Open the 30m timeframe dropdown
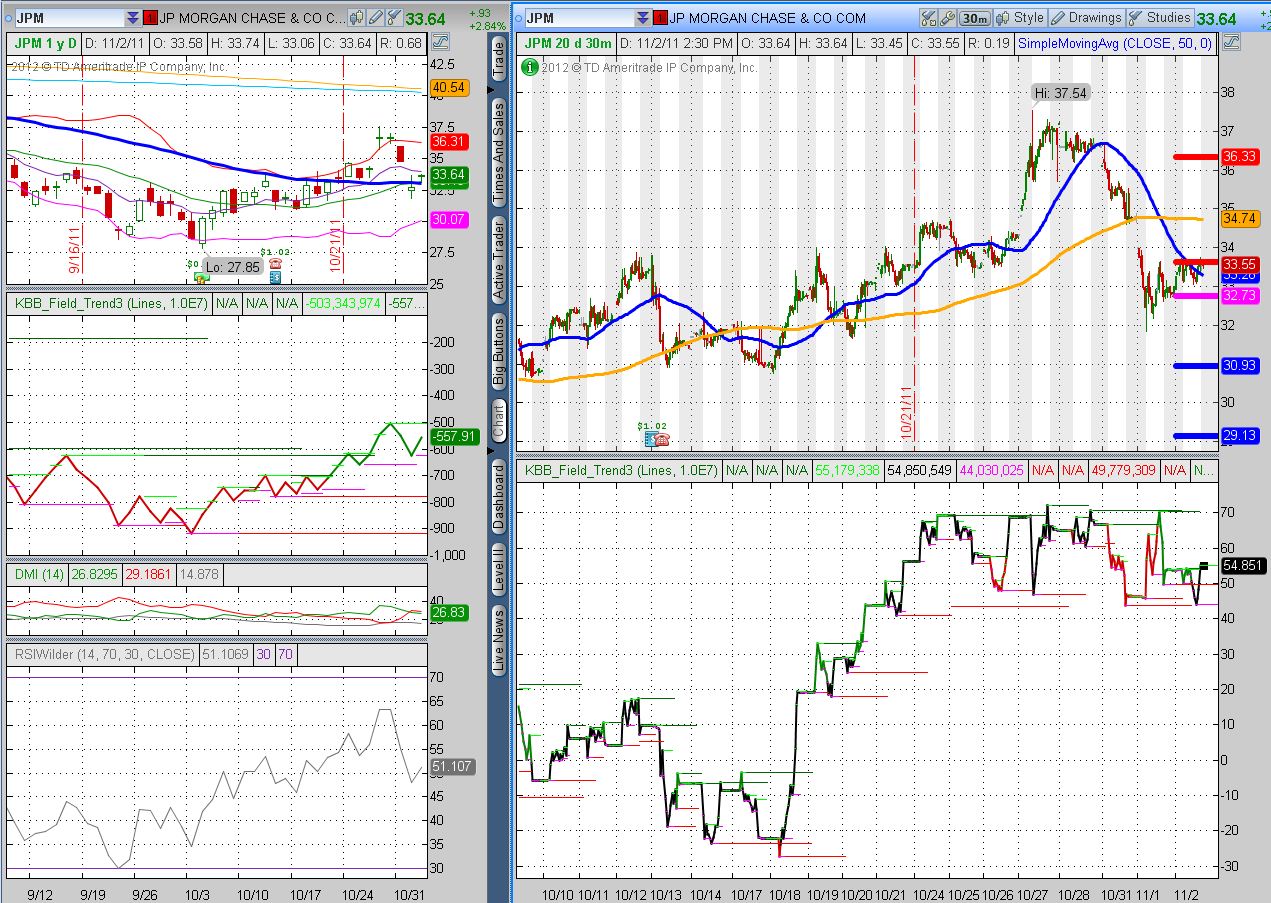This screenshot has width=1271, height=903. pyautogui.click(x=976, y=17)
